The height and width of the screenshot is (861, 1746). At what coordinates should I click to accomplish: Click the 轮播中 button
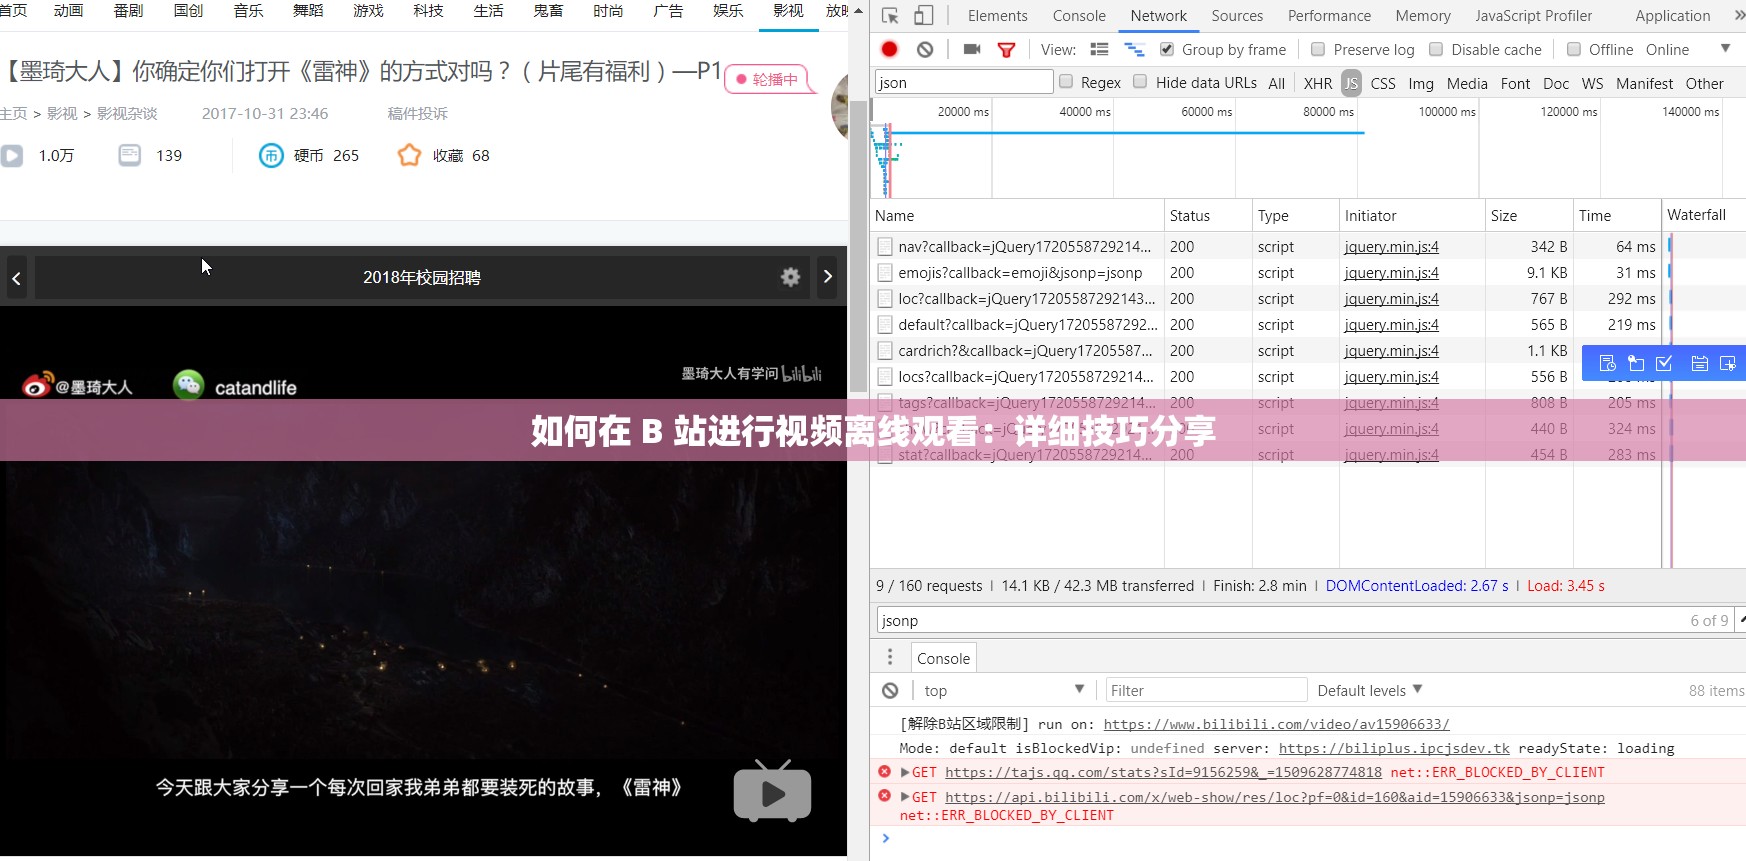(768, 79)
